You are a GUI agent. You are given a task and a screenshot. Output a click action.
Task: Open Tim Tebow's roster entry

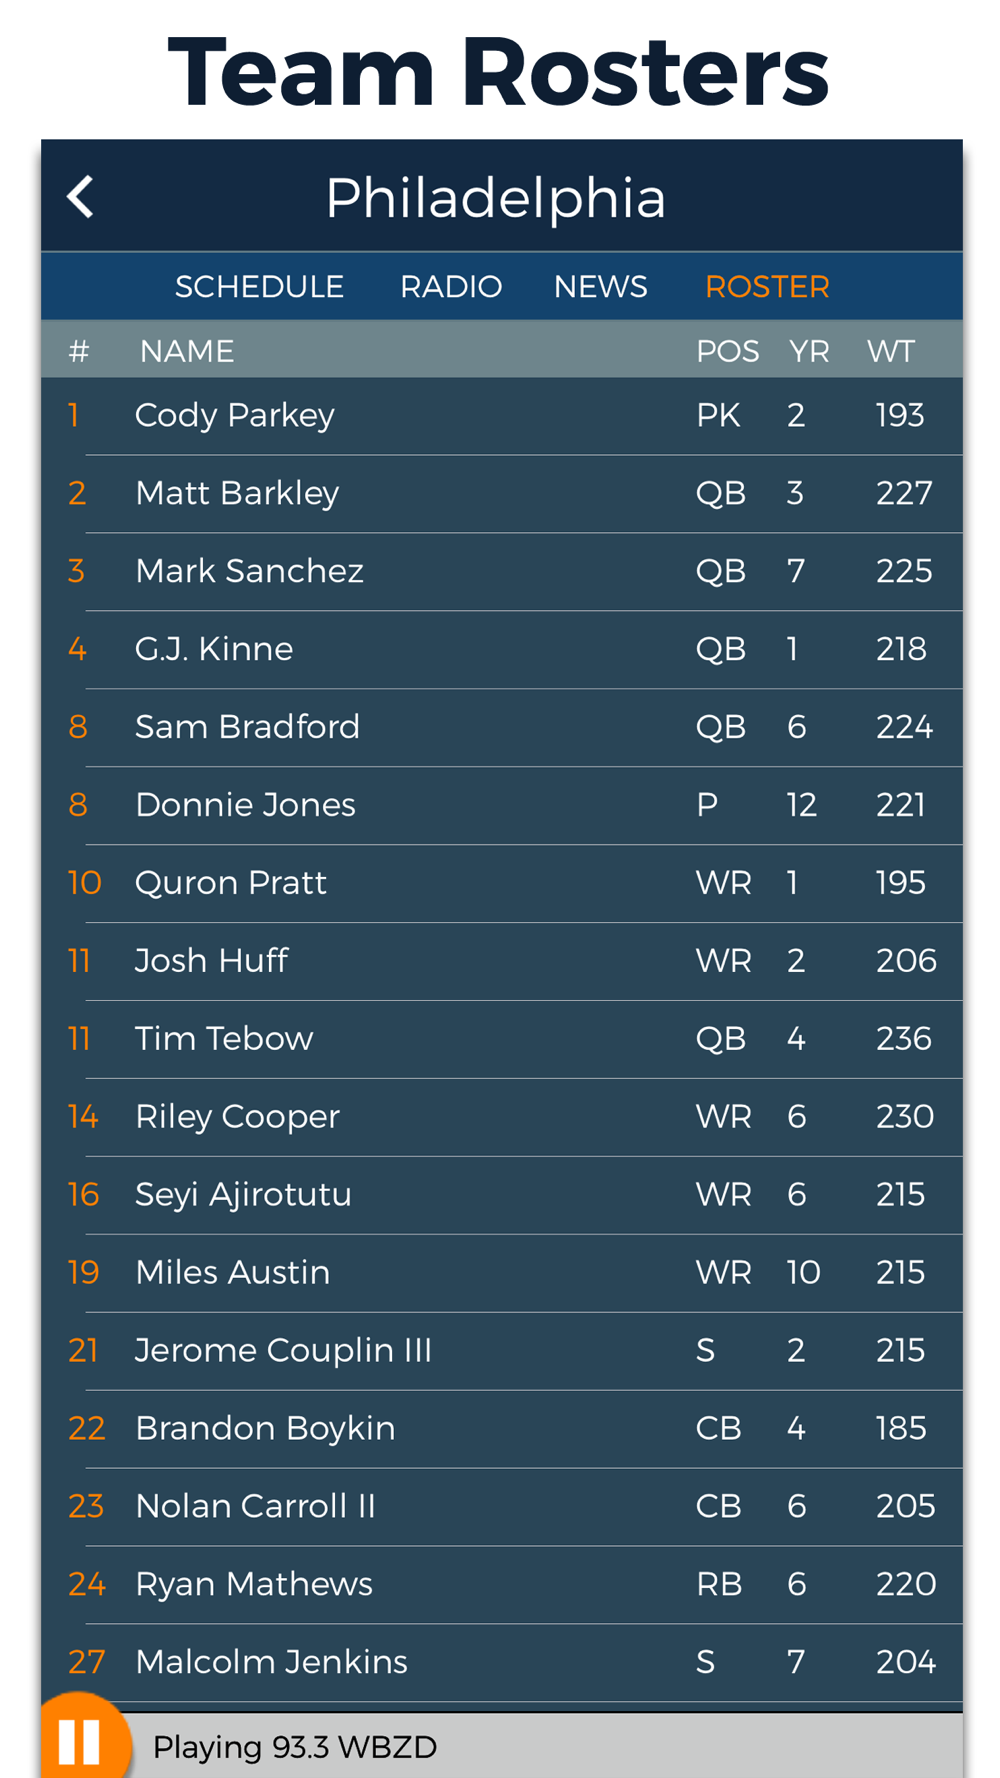pos(502,1040)
